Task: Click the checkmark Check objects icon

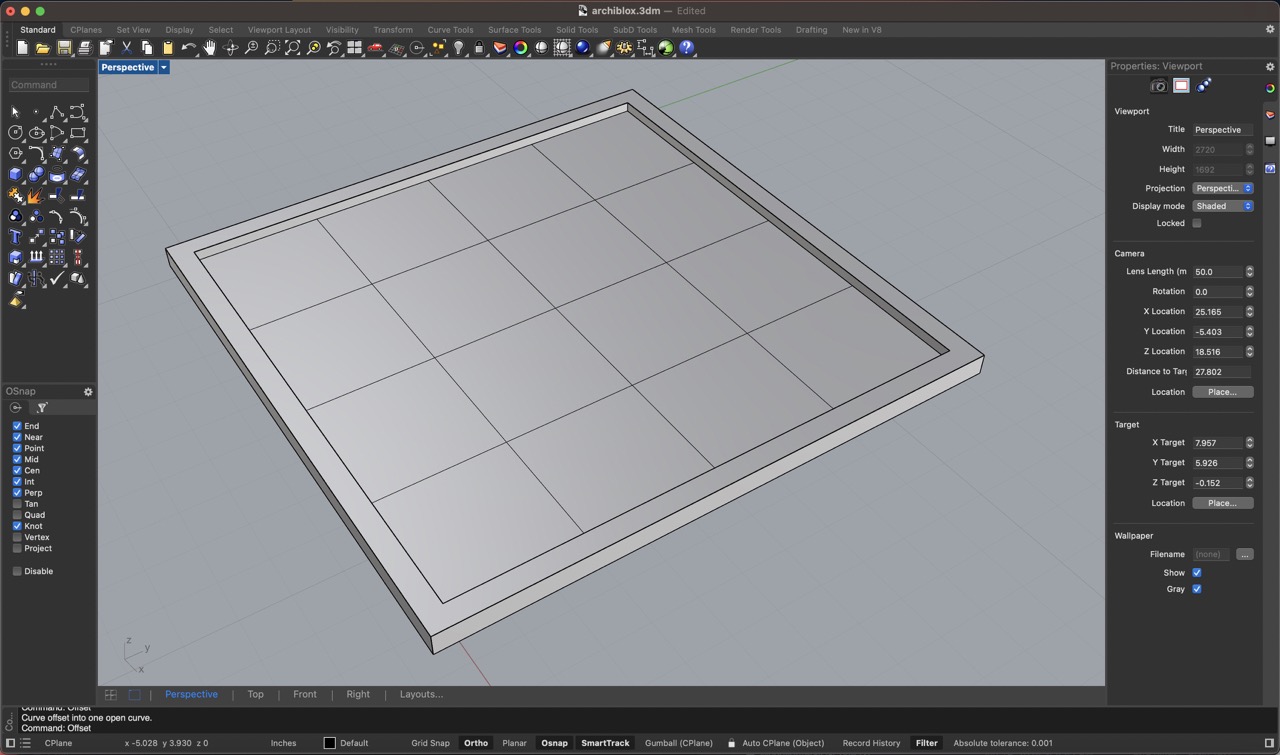Action: pyautogui.click(x=57, y=279)
